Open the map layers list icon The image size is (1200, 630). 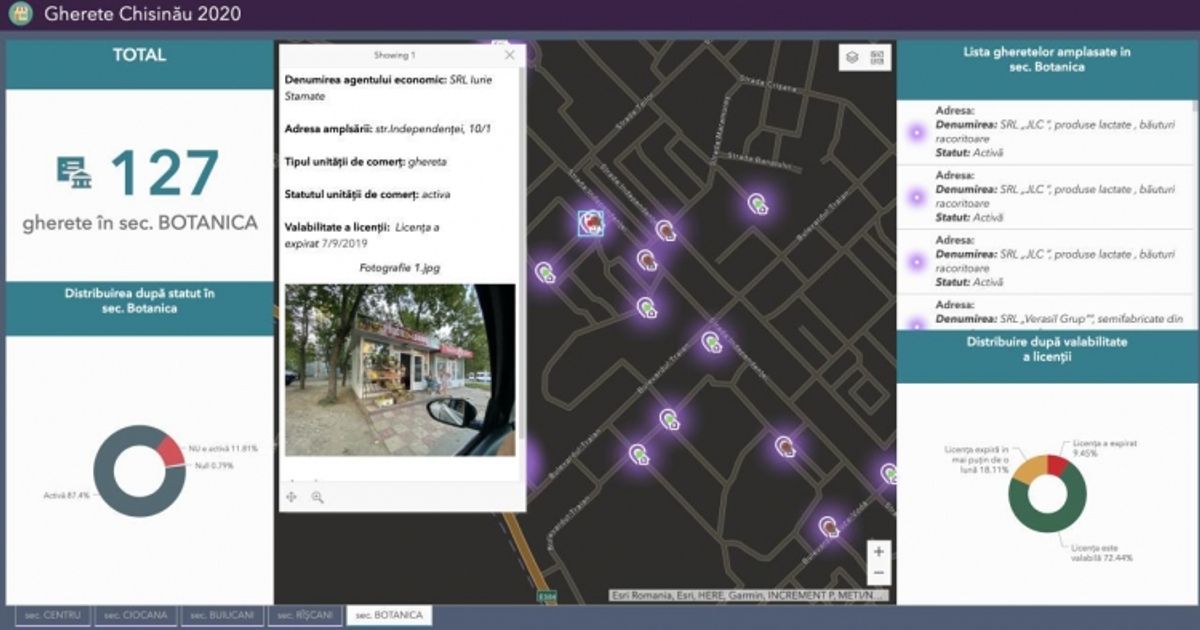pos(852,57)
